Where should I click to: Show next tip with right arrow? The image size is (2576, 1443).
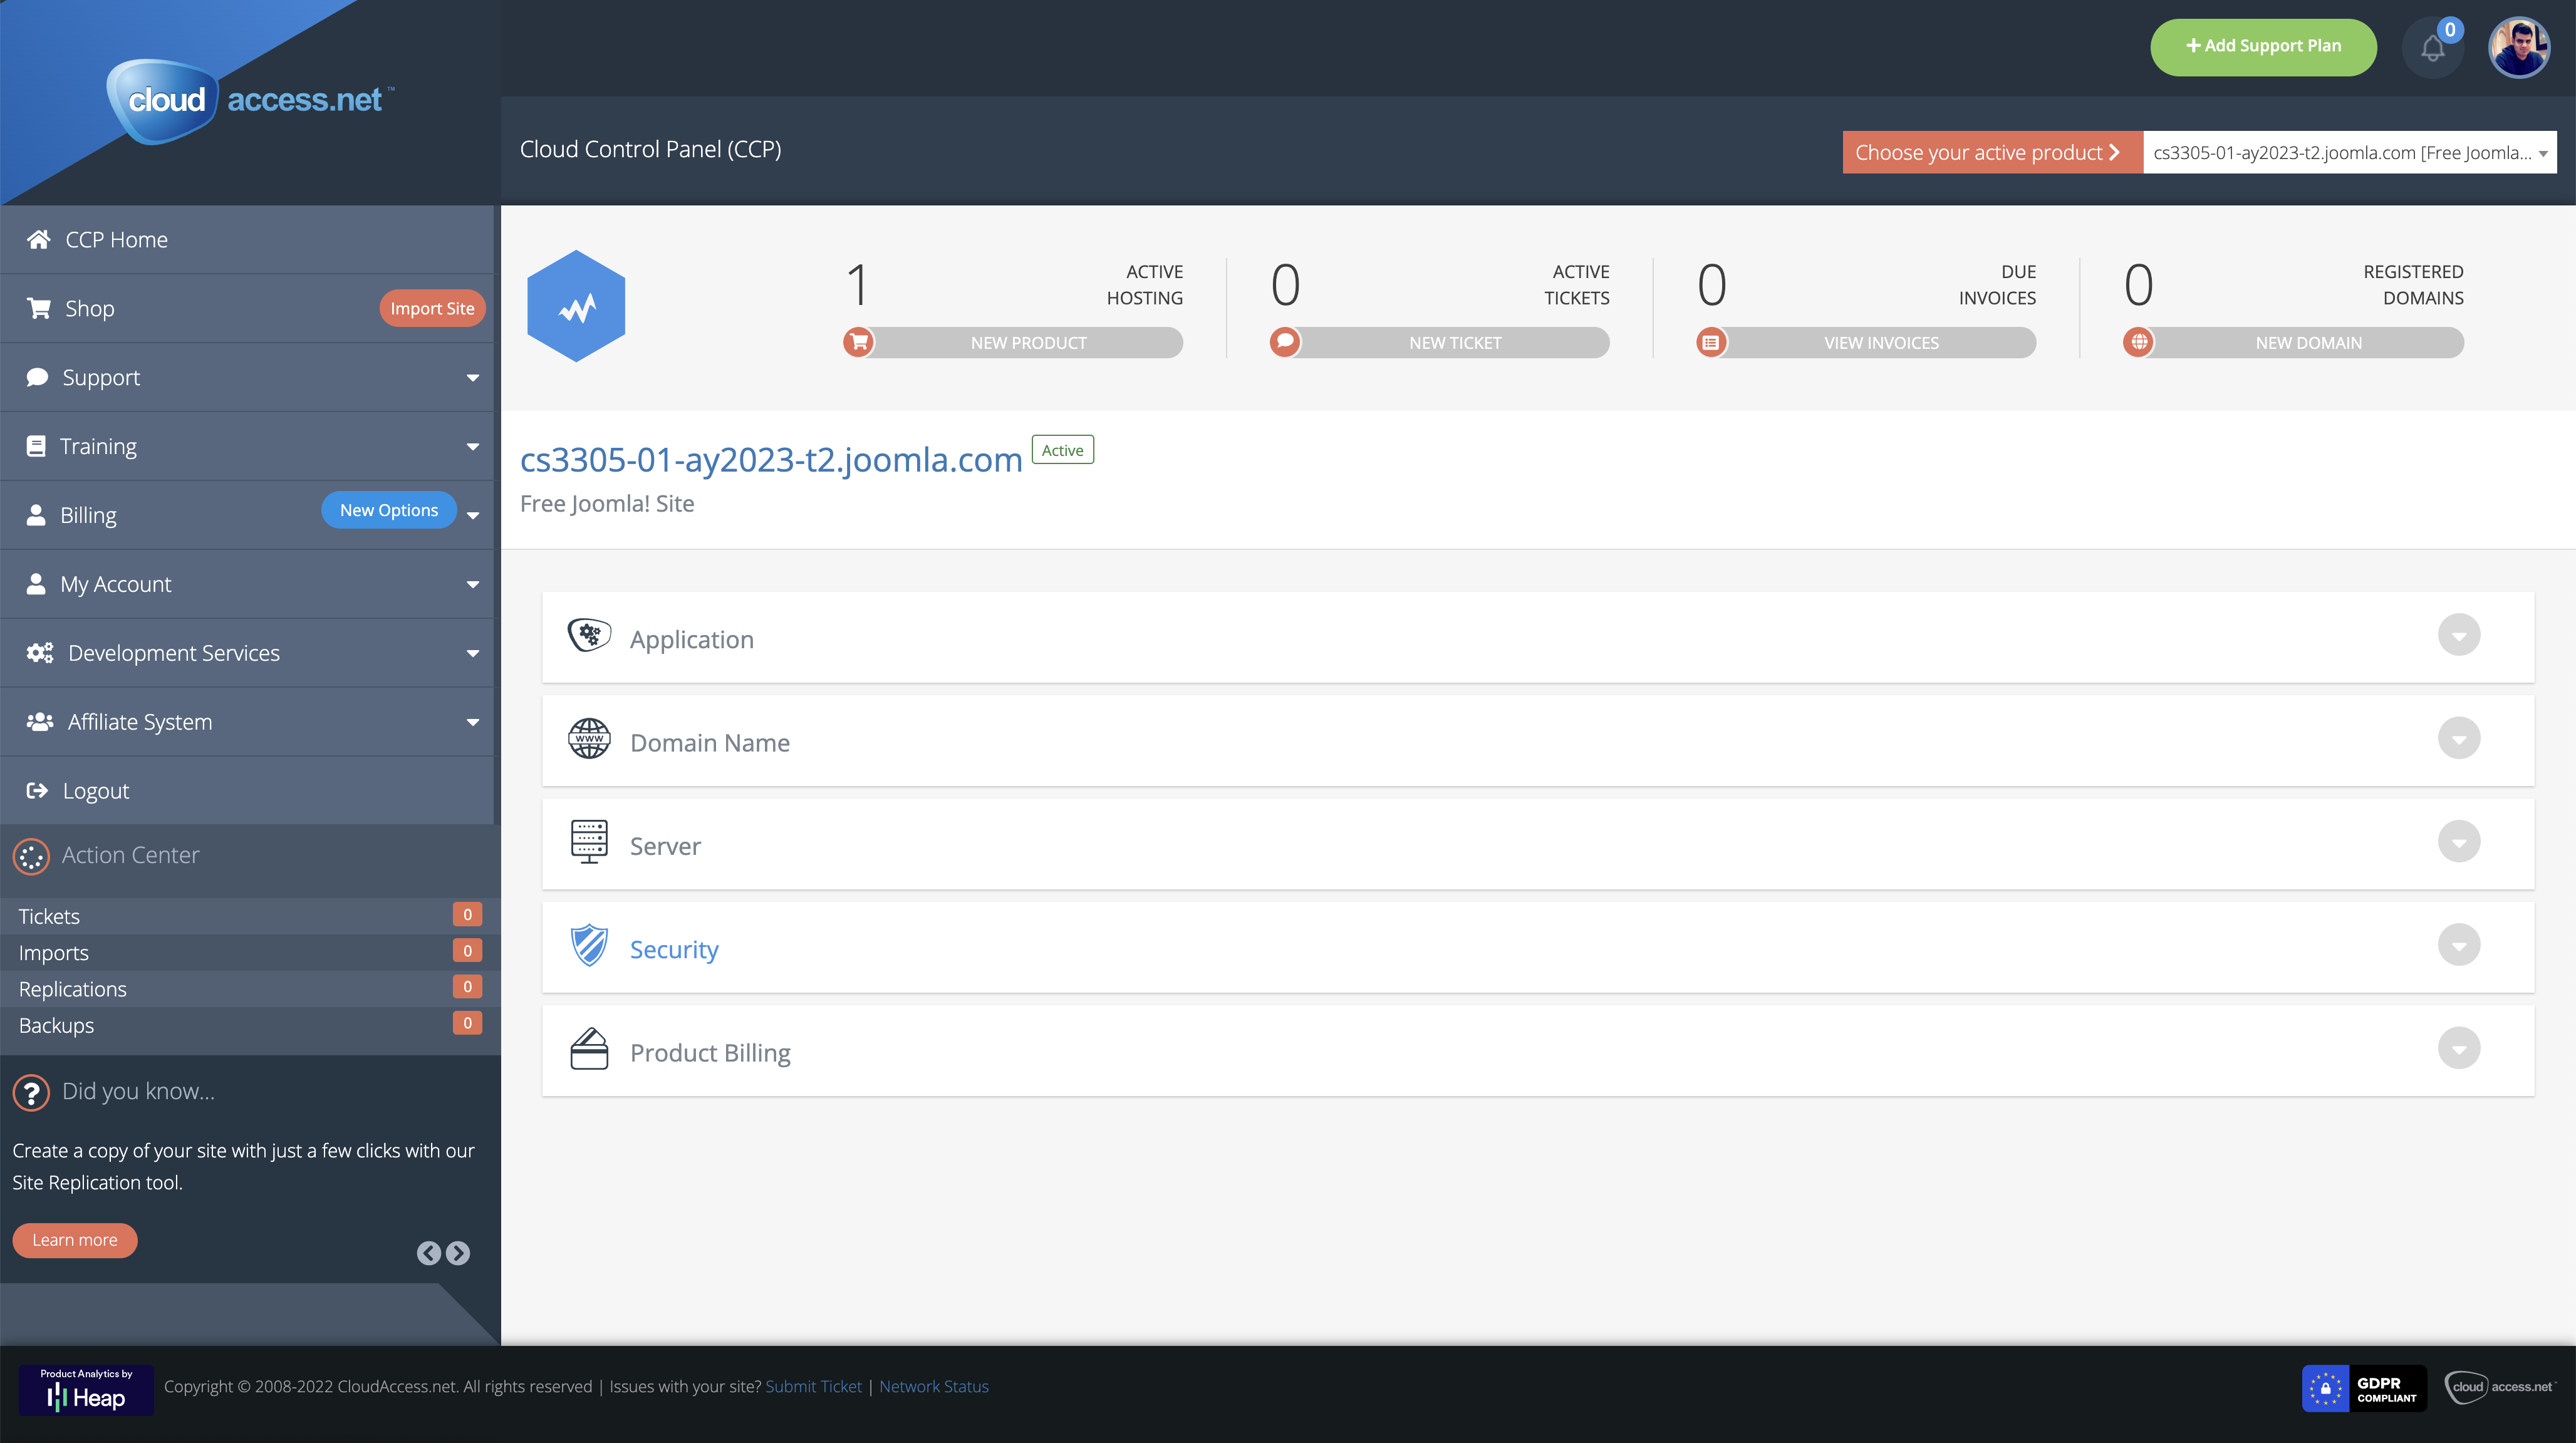[x=458, y=1253]
